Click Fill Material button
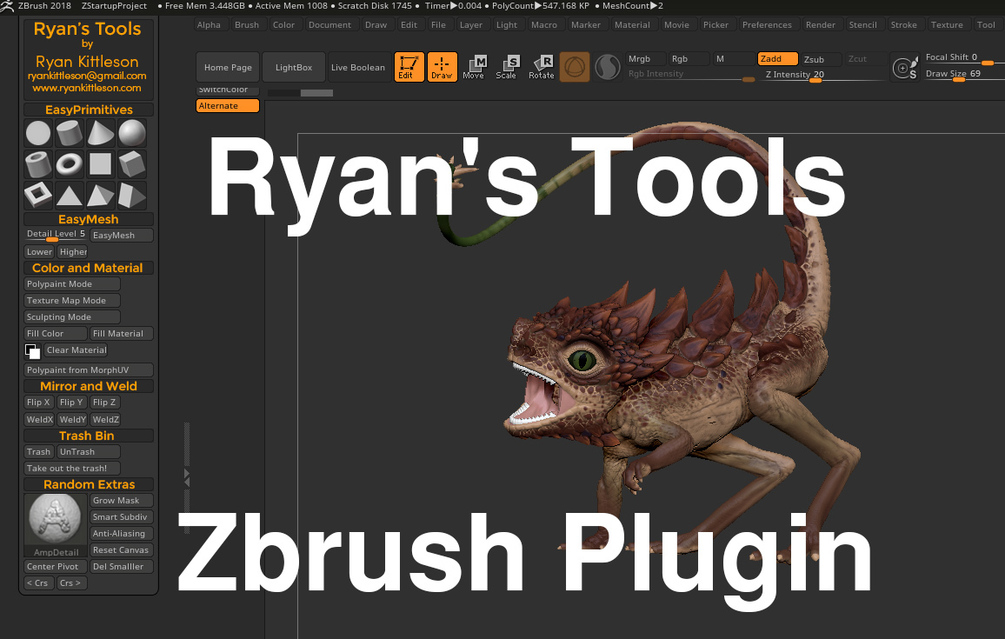 [x=122, y=334]
